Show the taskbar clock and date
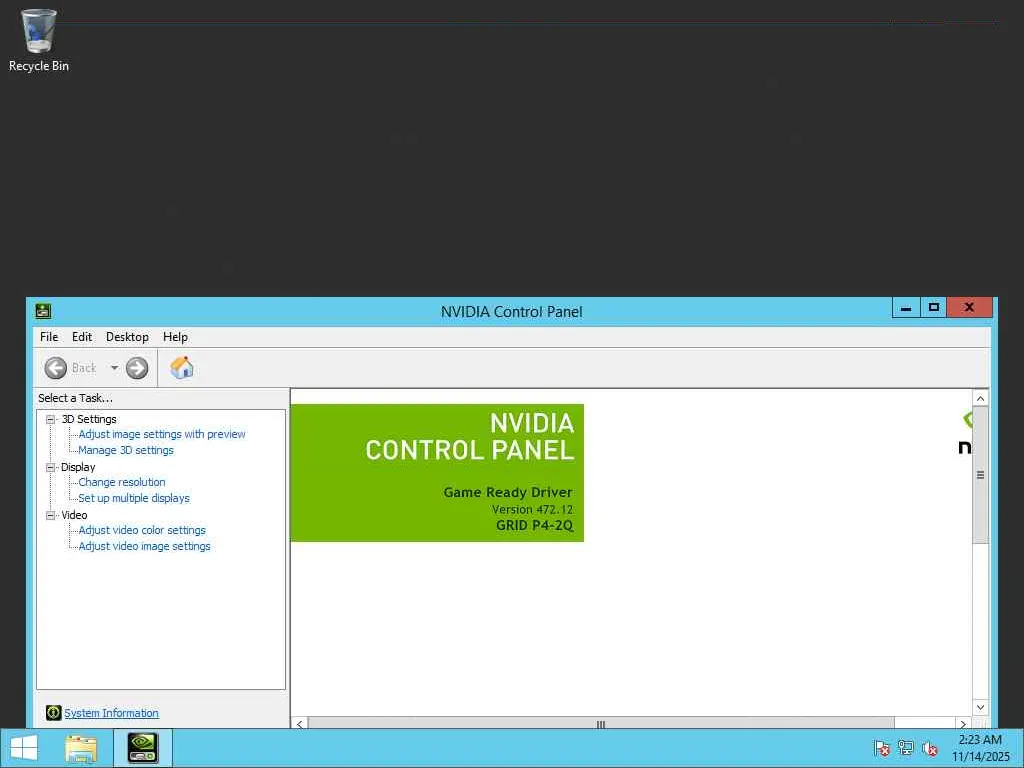This screenshot has width=1024, height=768. coord(980,748)
